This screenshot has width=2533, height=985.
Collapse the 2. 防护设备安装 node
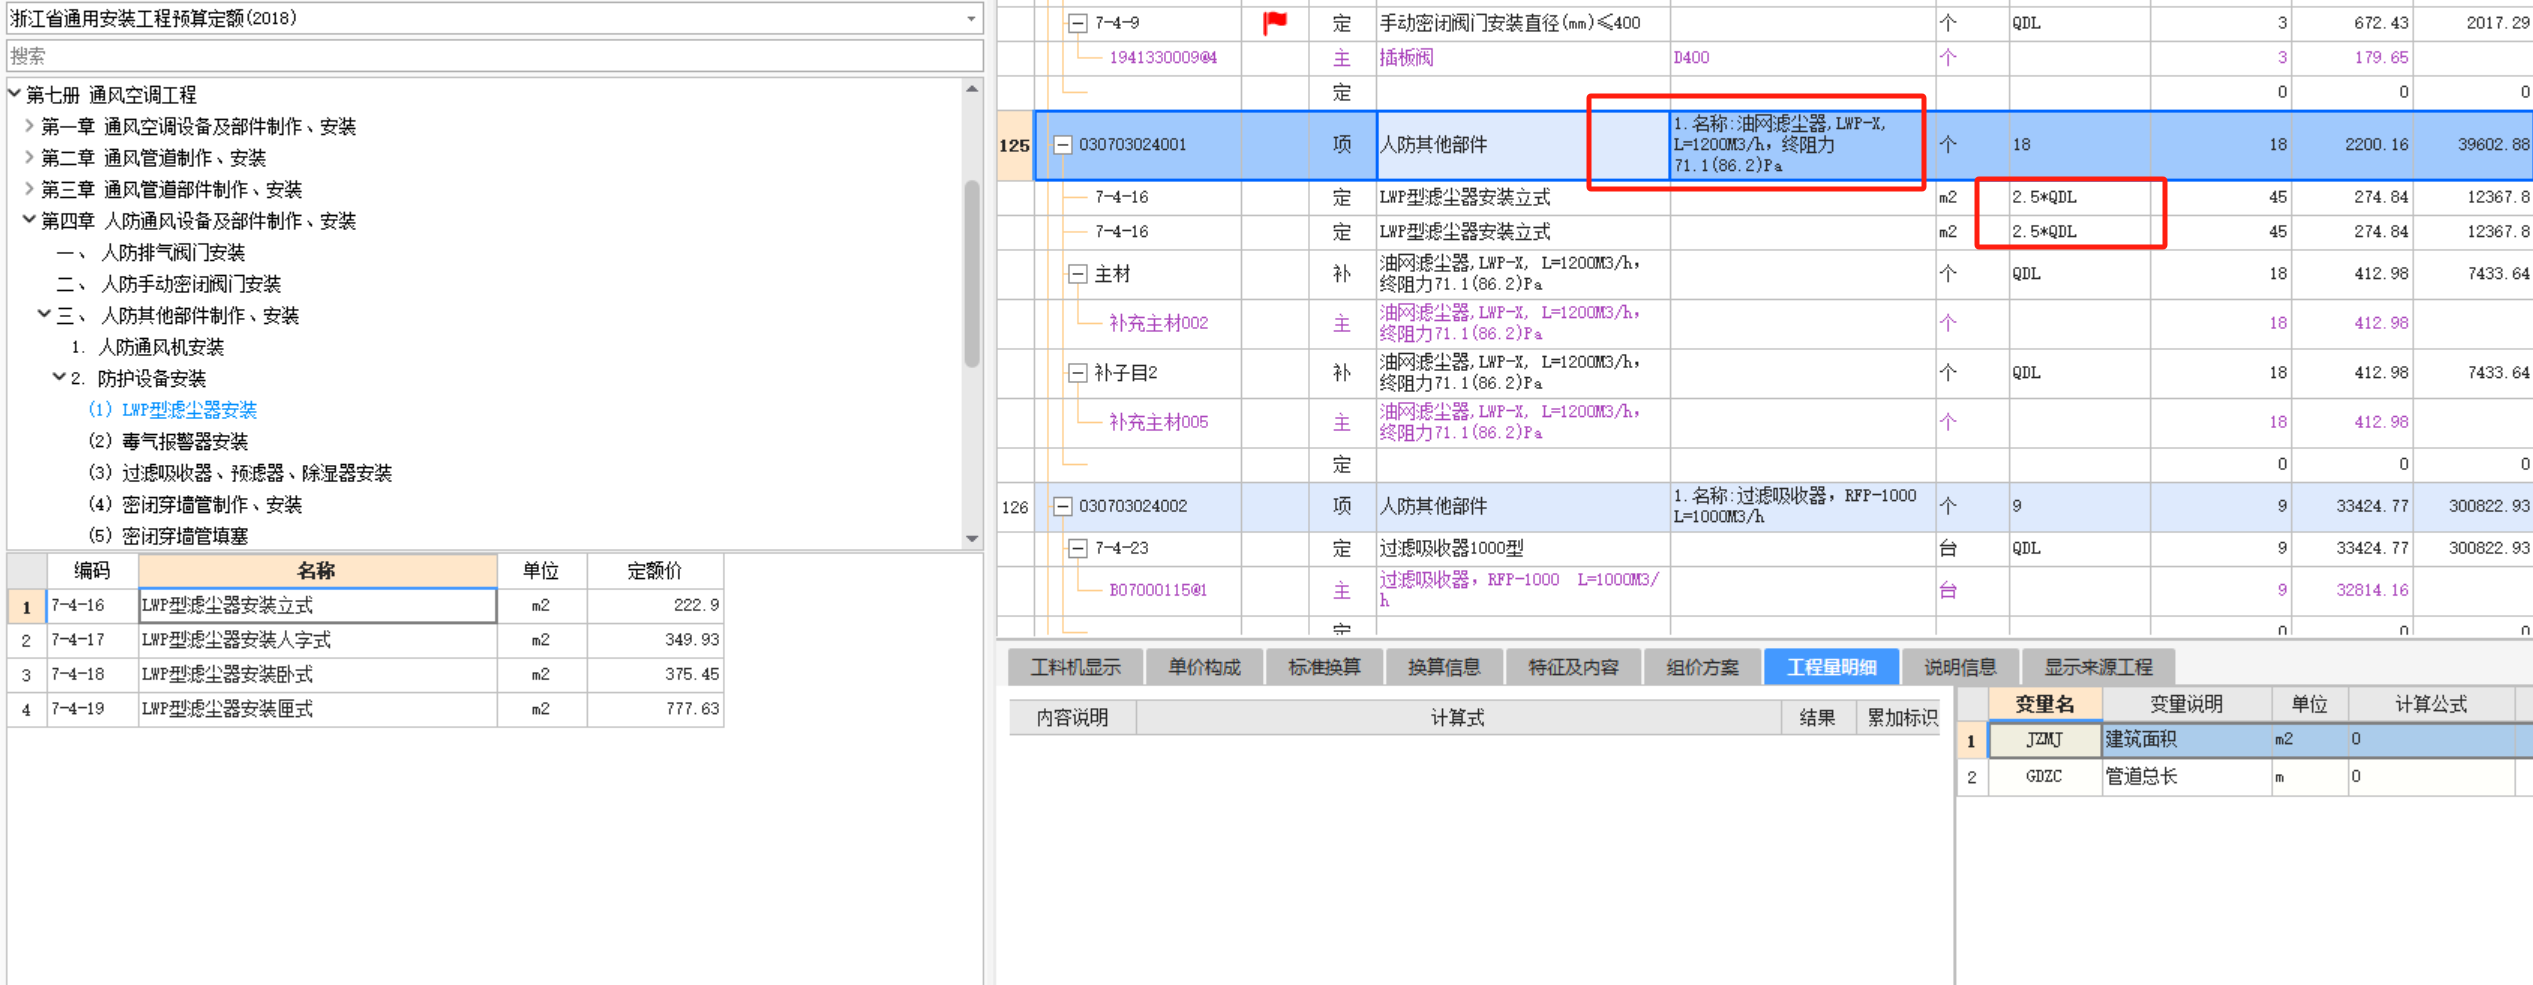(x=59, y=378)
